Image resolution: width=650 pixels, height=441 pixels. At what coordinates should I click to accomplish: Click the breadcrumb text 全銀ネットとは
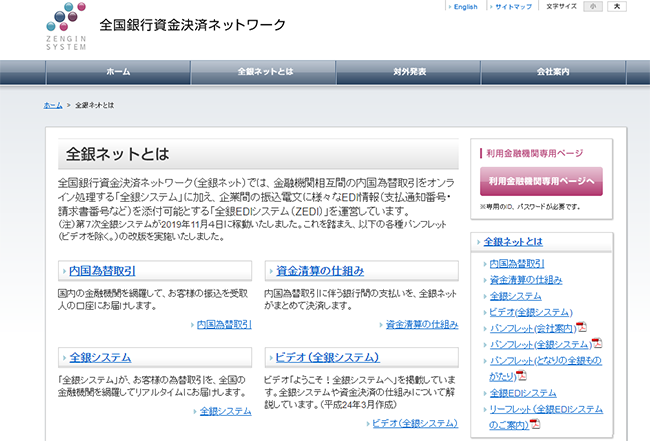[95, 105]
